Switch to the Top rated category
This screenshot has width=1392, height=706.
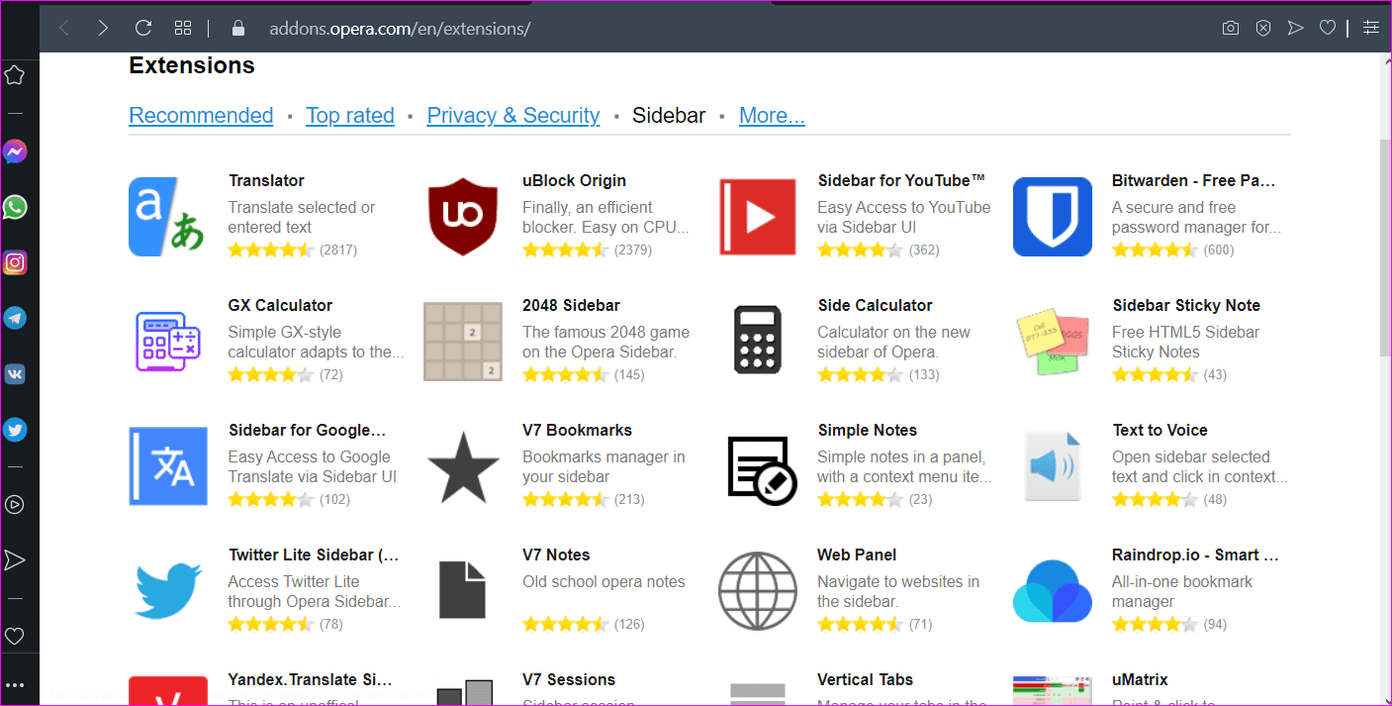[x=350, y=116]
